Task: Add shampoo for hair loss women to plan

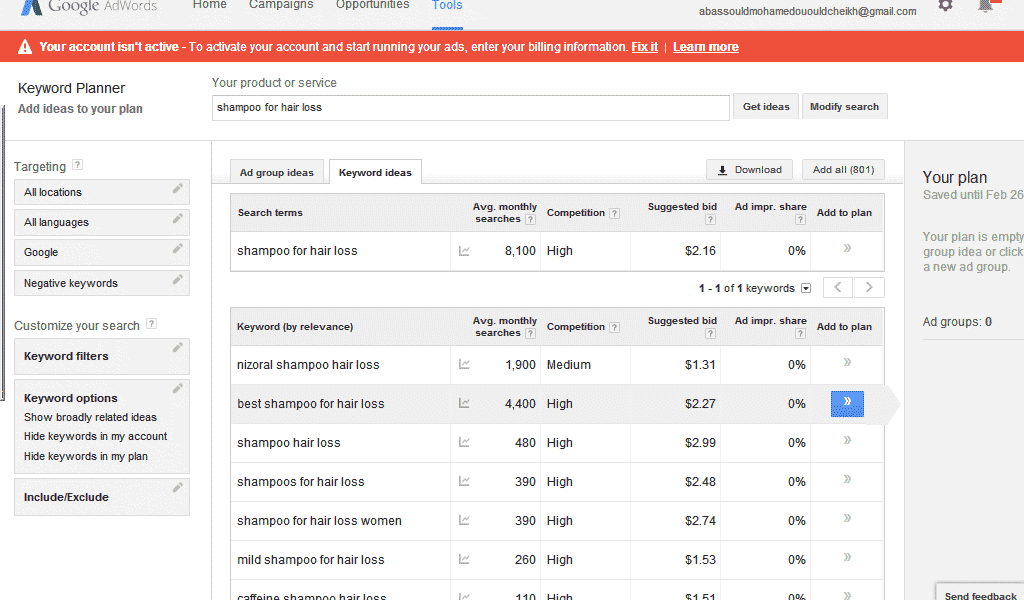Action: pos(847,518)
